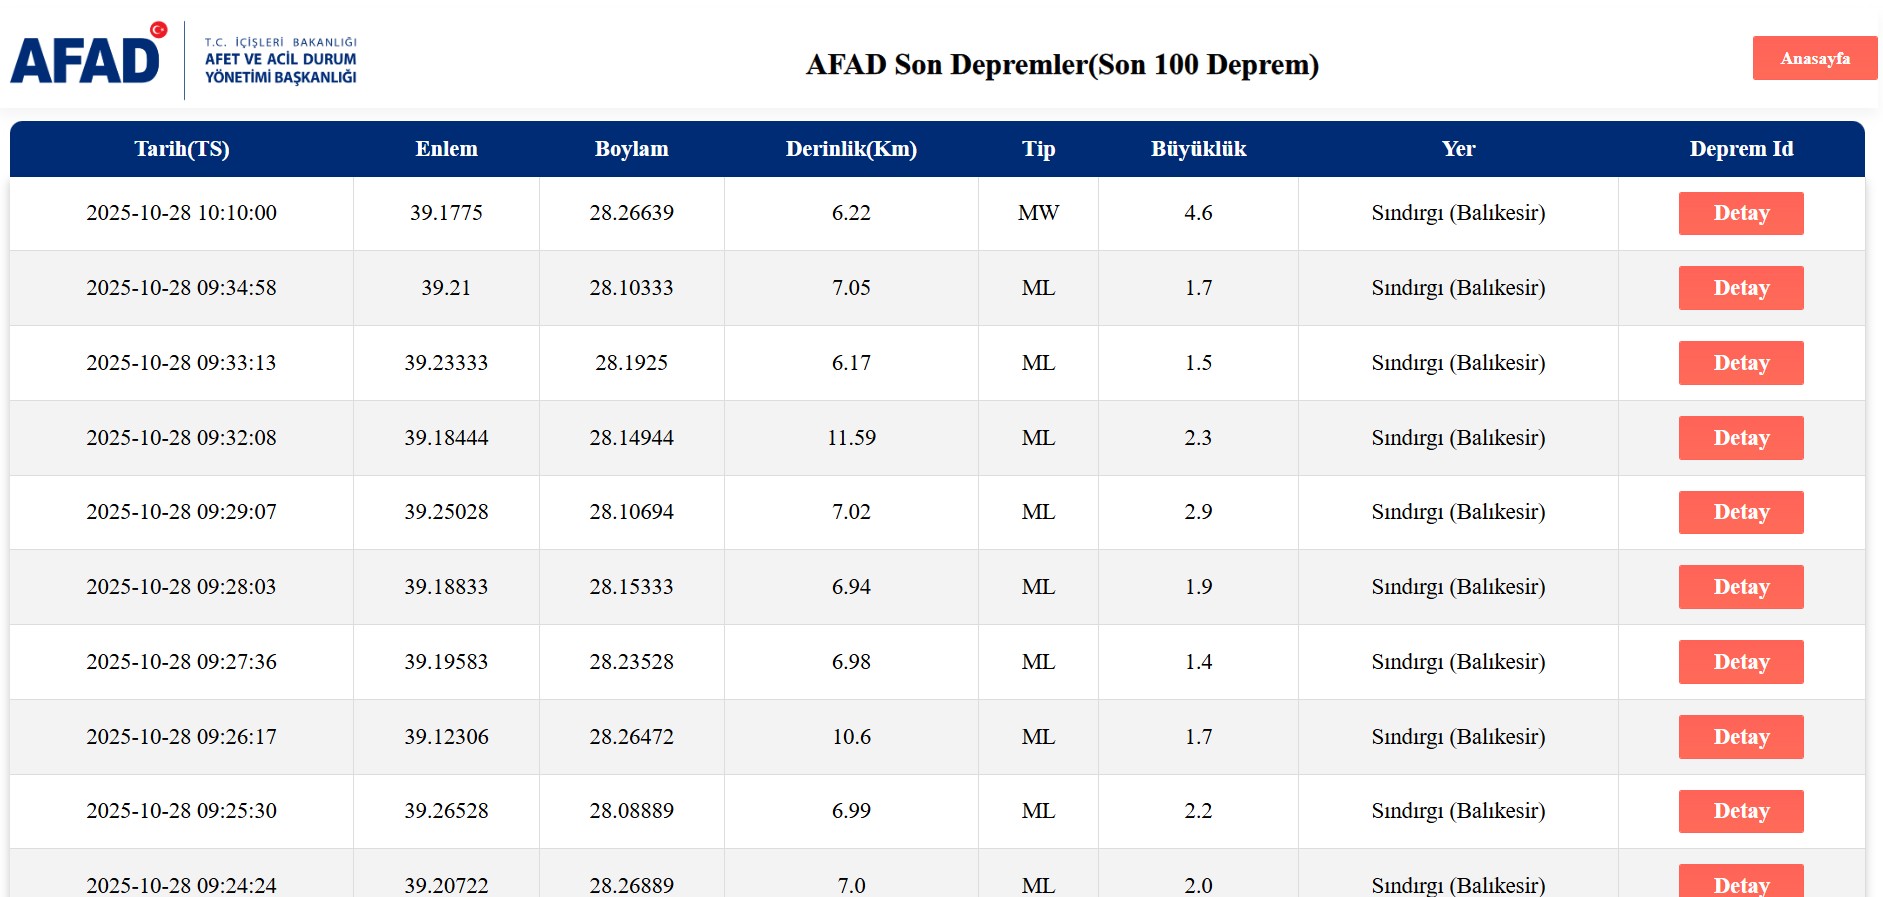Image resolution: width=1883 pixels, height=897 pixels.
Task: Click the AFAD logo
Action: click(184, 60)
